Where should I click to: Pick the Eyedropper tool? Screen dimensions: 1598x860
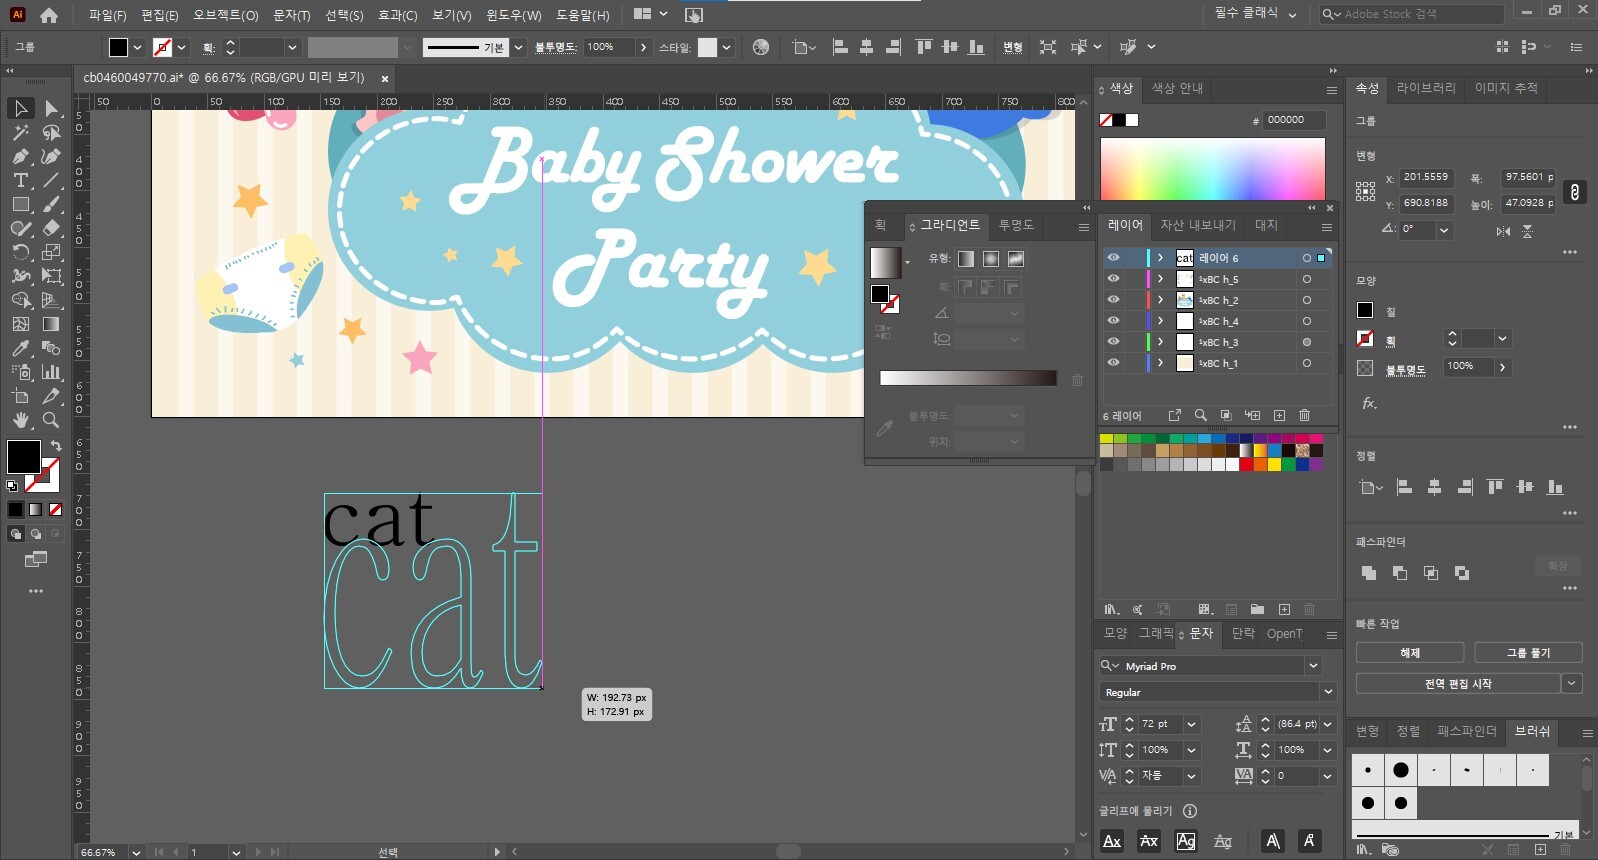pos(20,349)
